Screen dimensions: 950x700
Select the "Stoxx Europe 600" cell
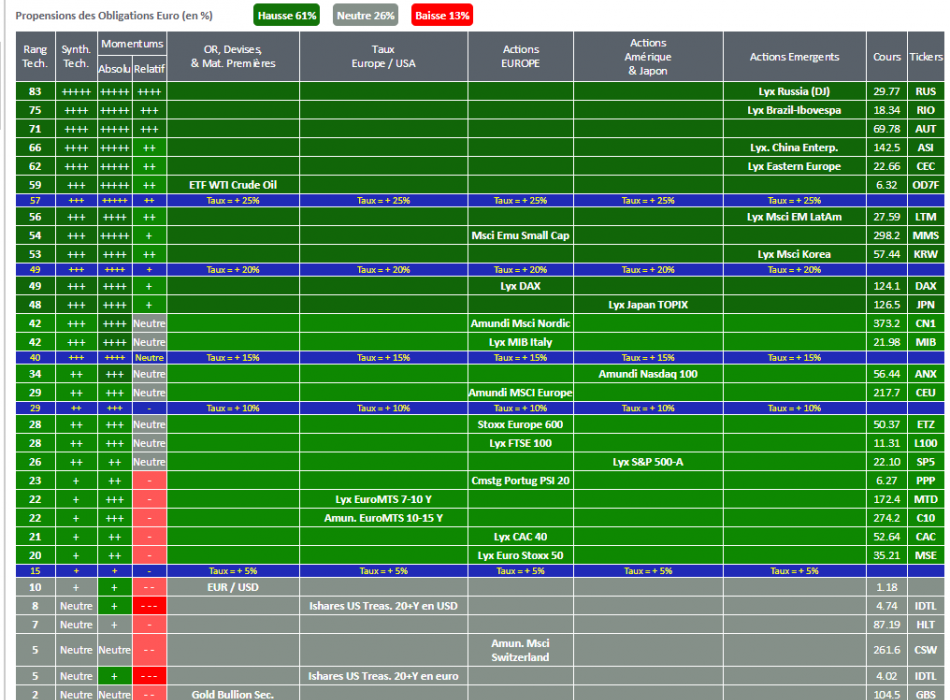coord(520,425)
